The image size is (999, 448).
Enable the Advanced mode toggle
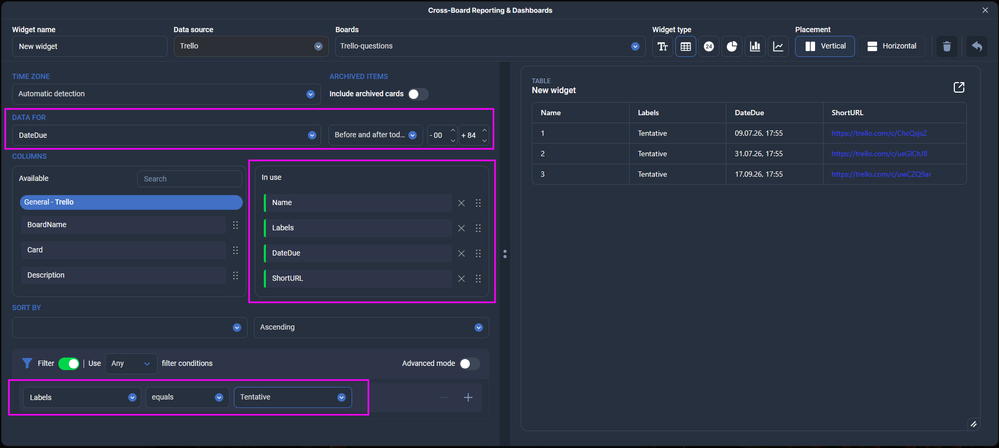click(x=470, y=363)
